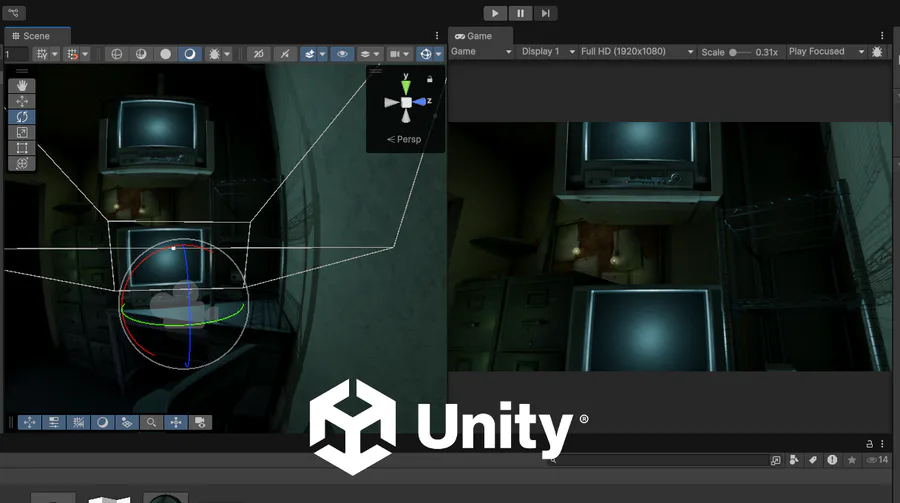Open the Play Focused dropdown

pos(827,52)
